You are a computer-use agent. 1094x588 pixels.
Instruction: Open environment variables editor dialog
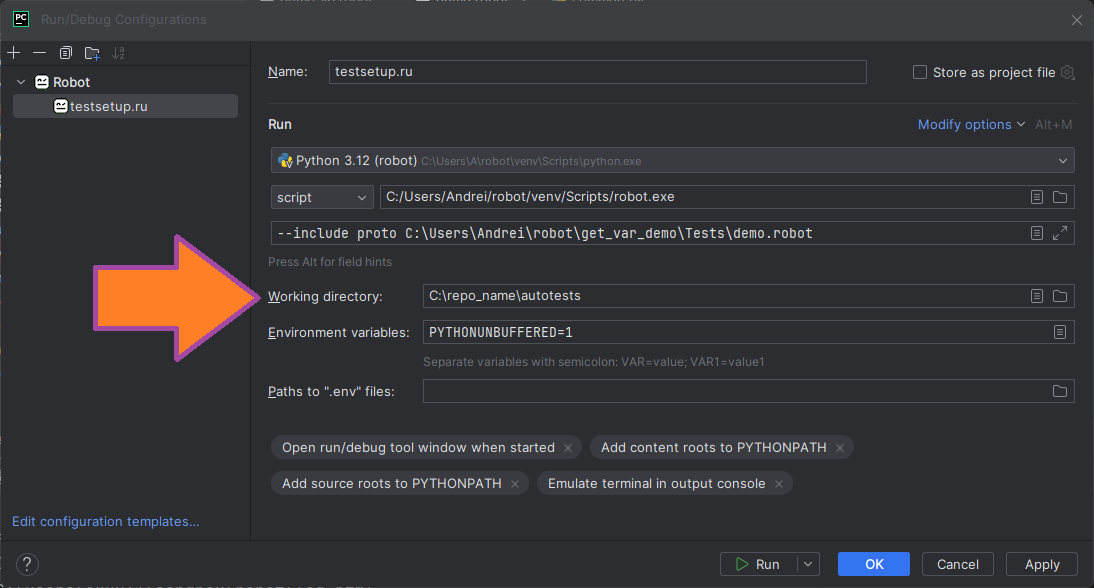click(1060, 332)
